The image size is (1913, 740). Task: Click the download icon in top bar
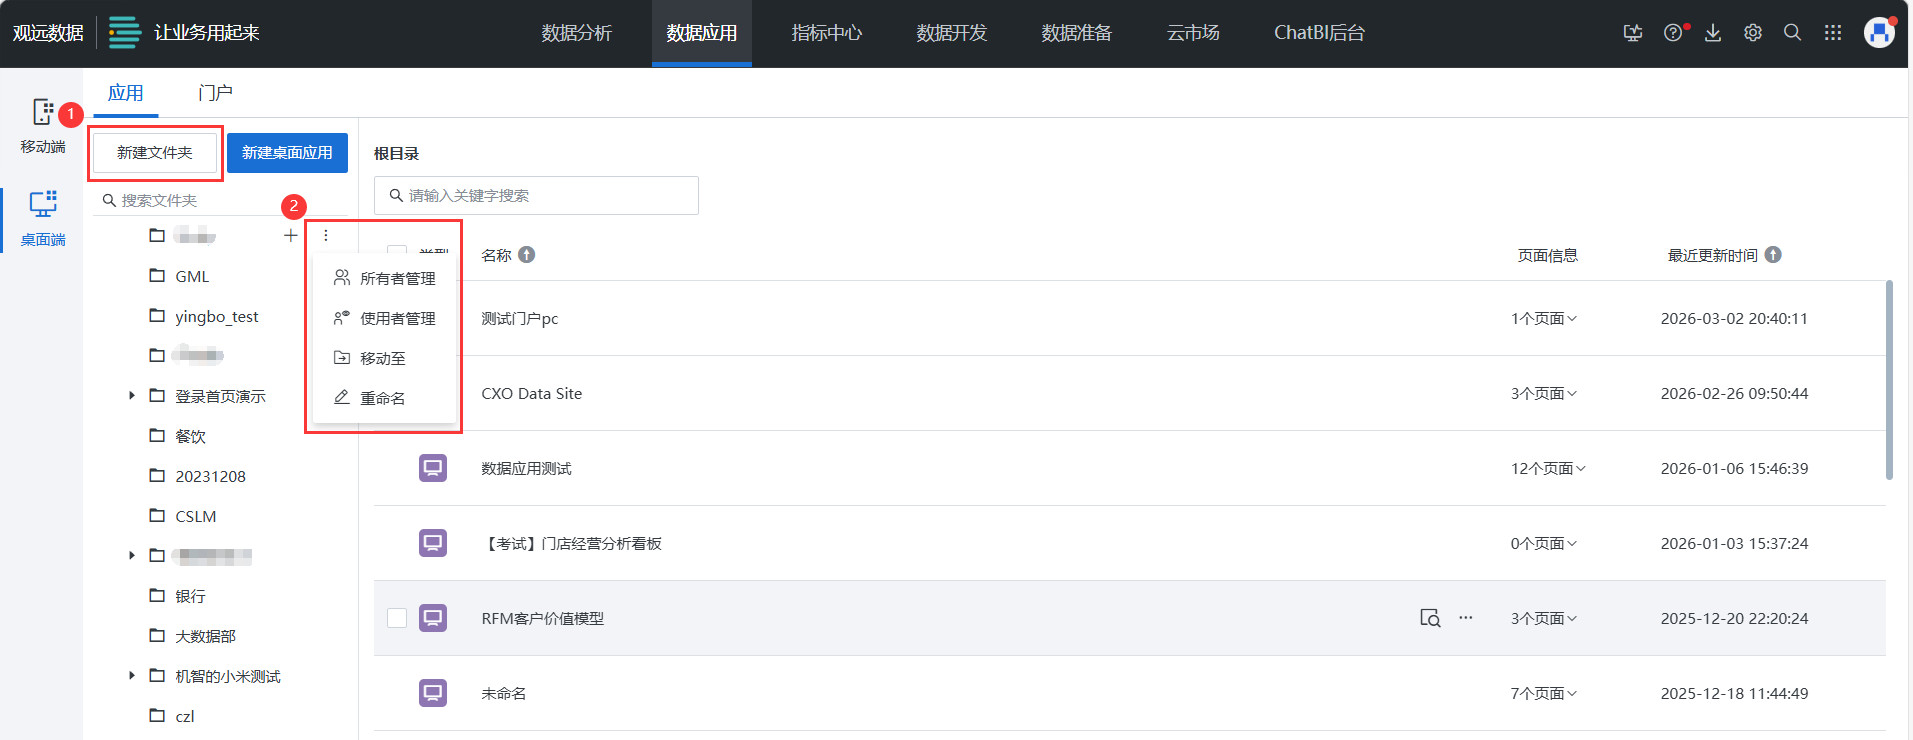click(x=1713, y=33)
